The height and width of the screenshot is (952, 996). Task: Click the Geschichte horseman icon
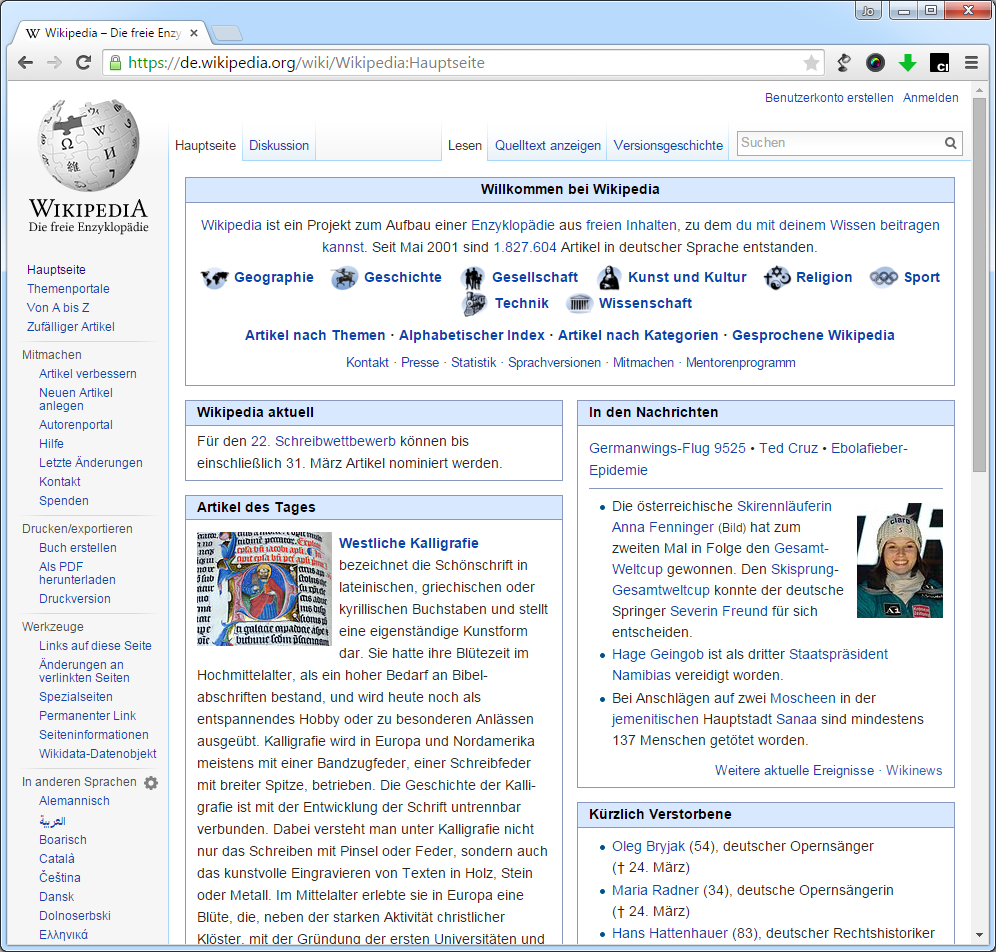click(x=344, y=278)
